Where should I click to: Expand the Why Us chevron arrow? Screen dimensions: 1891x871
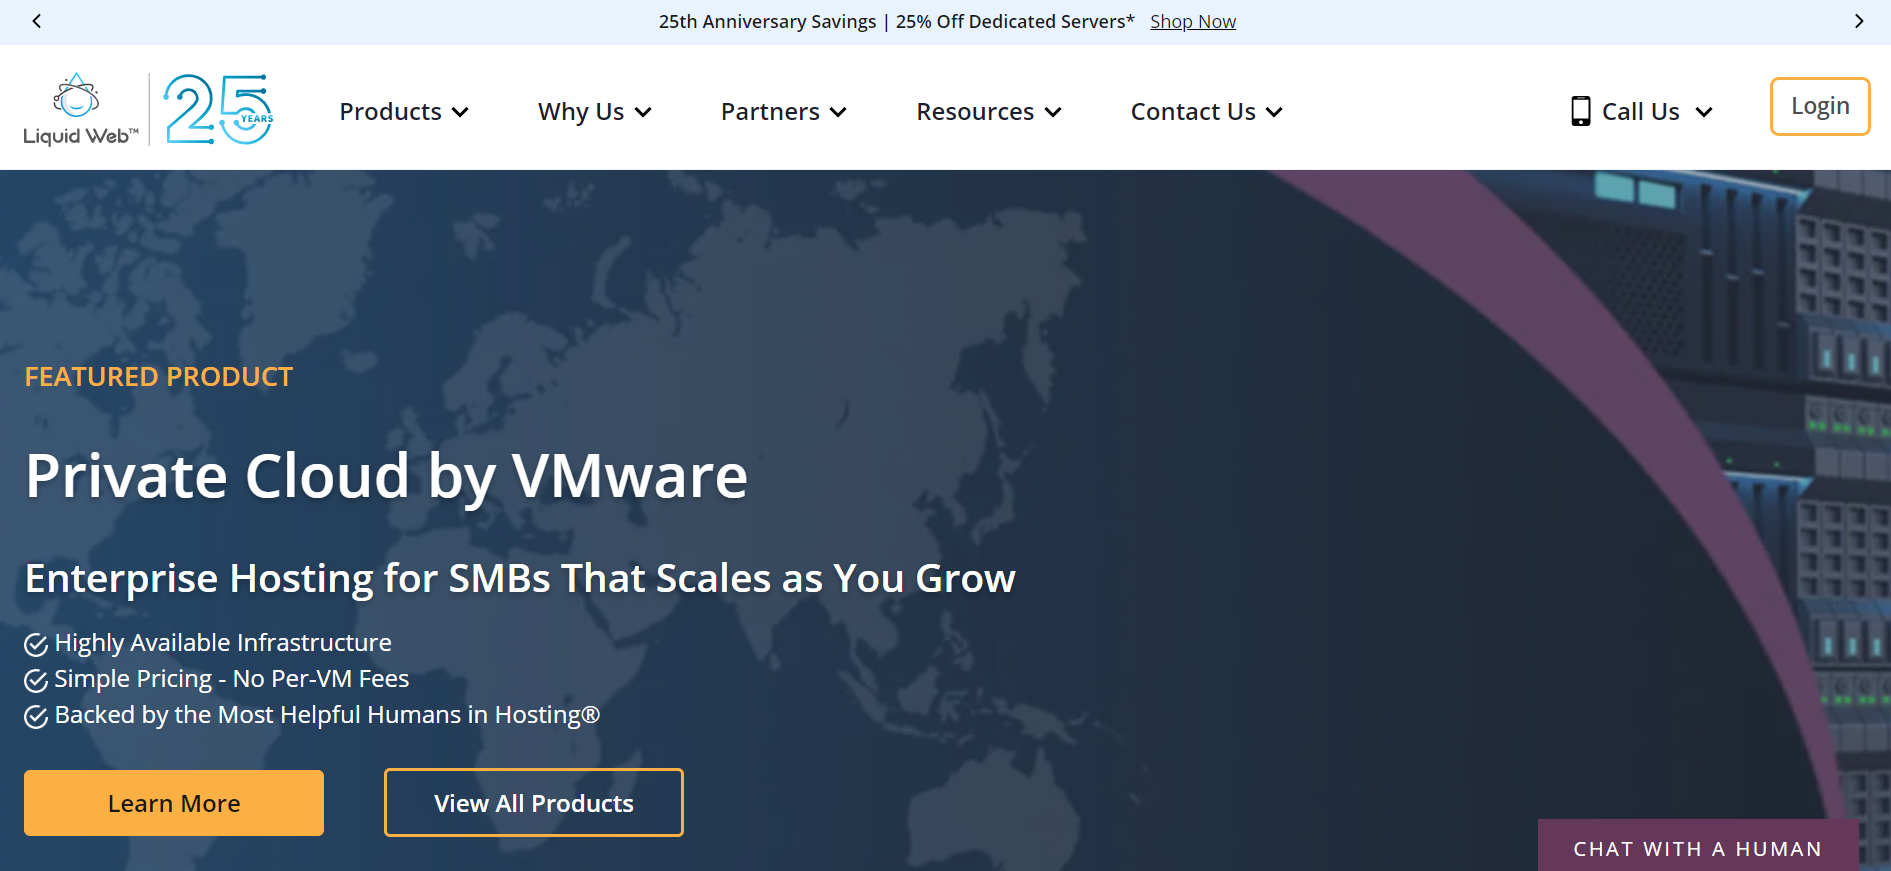point(643,112)
